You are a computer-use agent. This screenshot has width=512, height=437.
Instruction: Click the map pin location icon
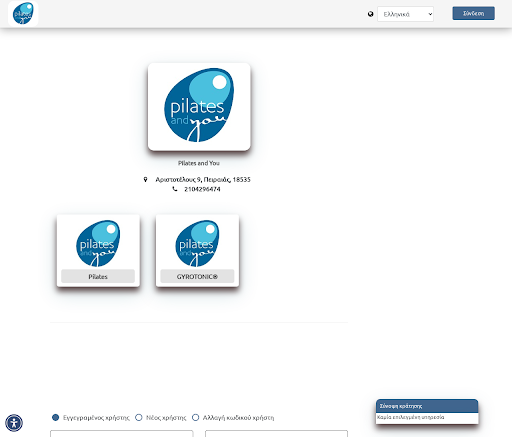pyautogui.click(x=145, y=179)
